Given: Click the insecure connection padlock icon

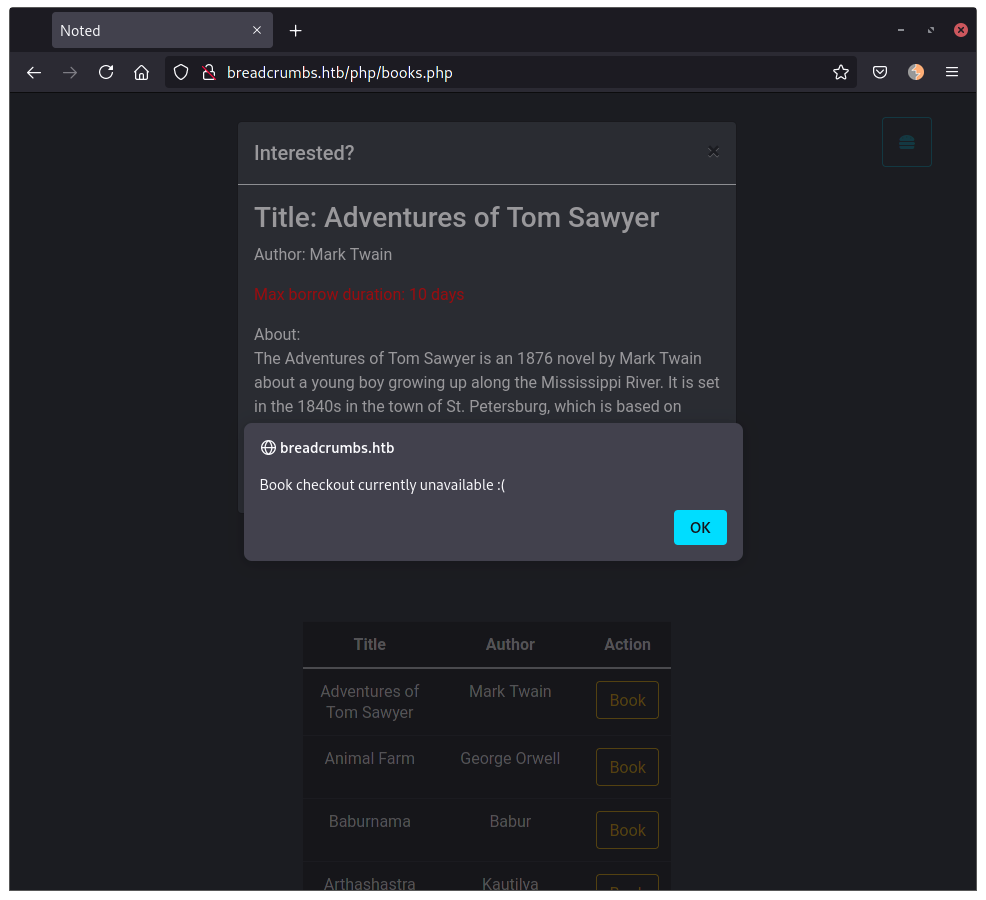Looking at the screenshot, I should point(208,72).
